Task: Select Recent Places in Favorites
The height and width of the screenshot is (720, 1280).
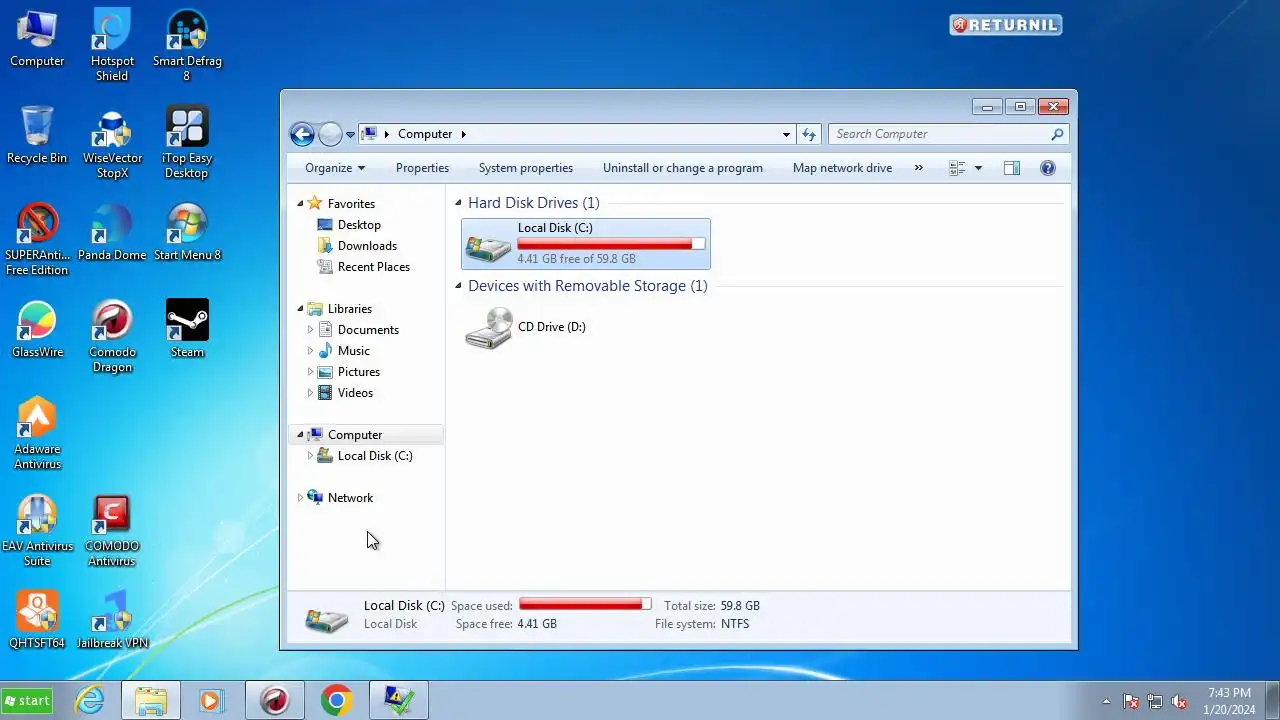Action: 374,267
